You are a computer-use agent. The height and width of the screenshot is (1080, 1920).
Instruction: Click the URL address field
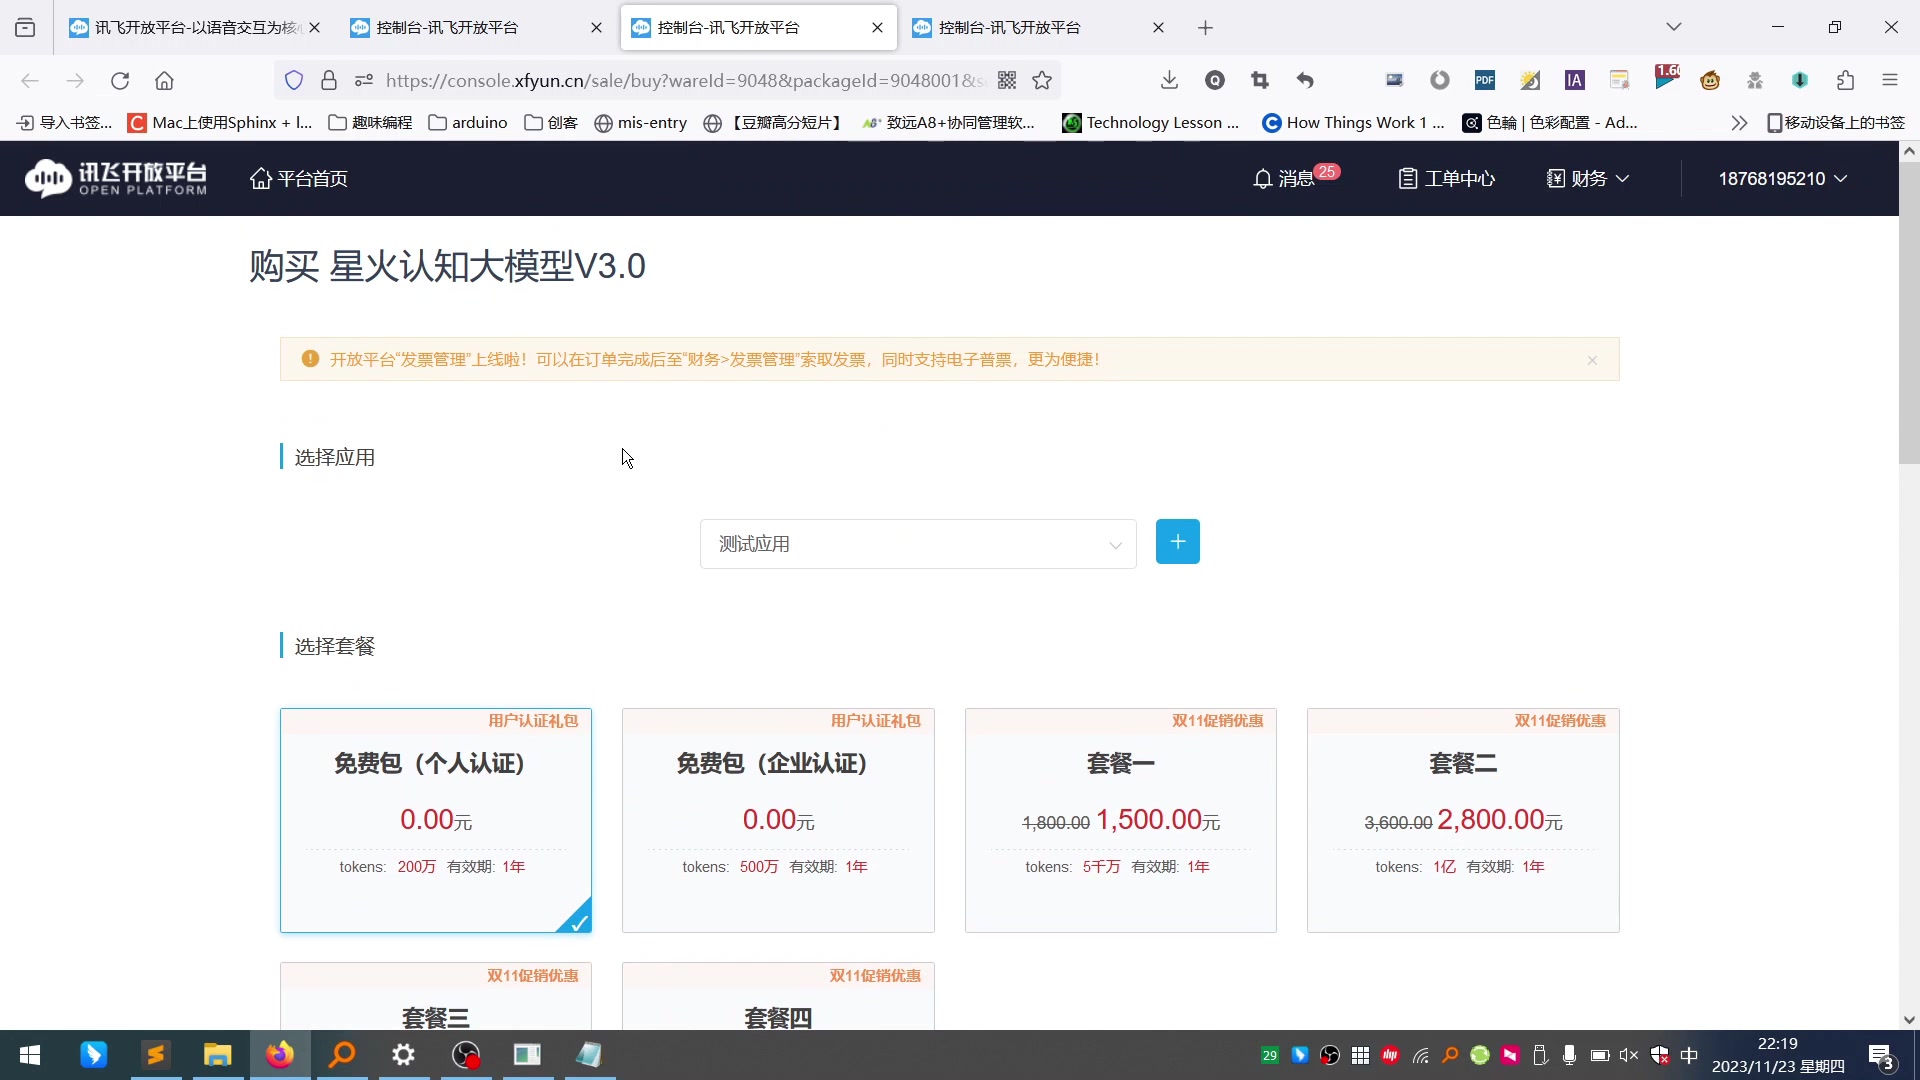(x=684, y=81)
